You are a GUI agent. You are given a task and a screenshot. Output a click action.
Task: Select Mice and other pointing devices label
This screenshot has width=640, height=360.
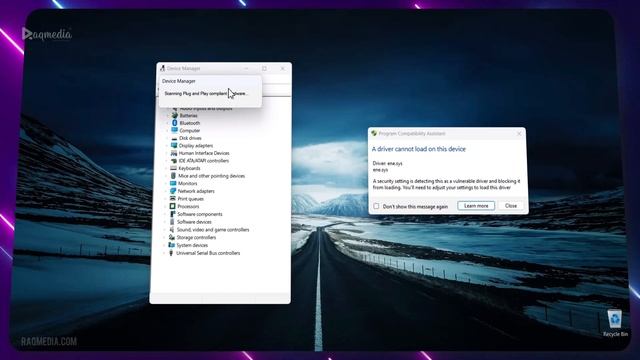pos(211,176)
